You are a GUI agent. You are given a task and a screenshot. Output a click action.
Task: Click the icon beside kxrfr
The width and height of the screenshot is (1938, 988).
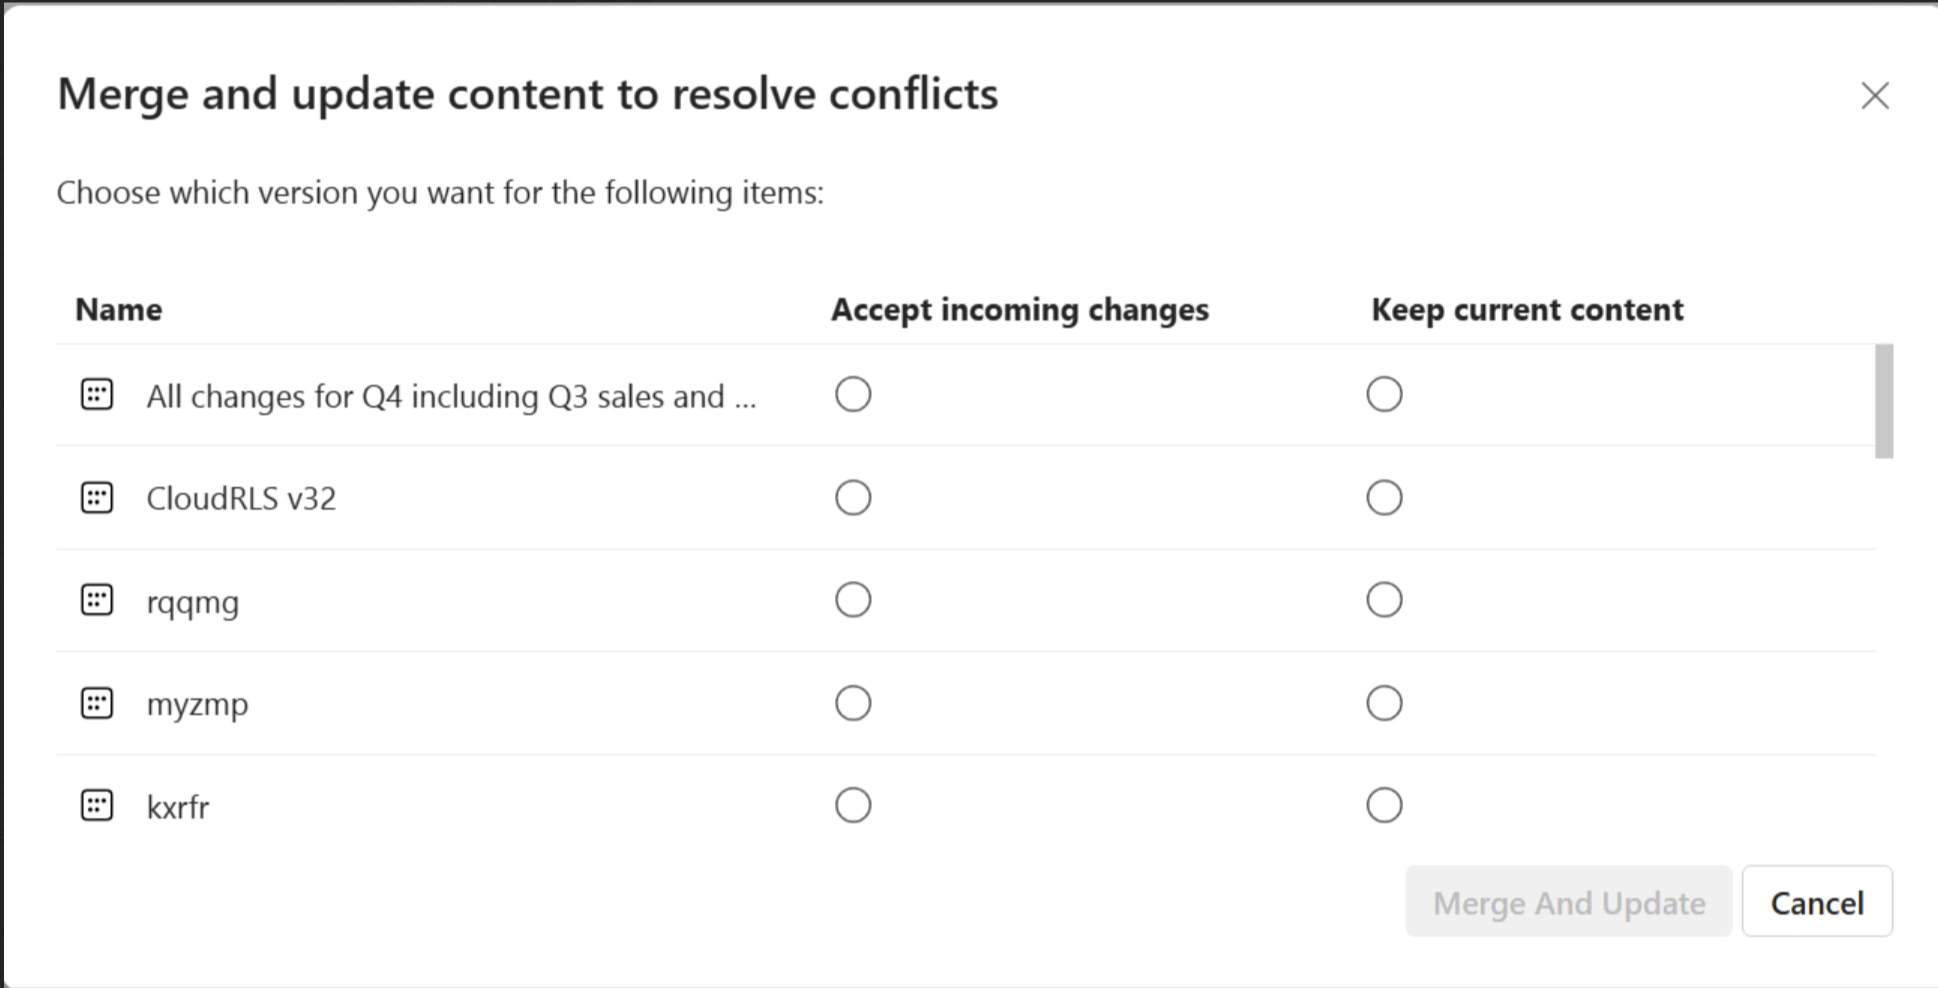tap(97, 805)
